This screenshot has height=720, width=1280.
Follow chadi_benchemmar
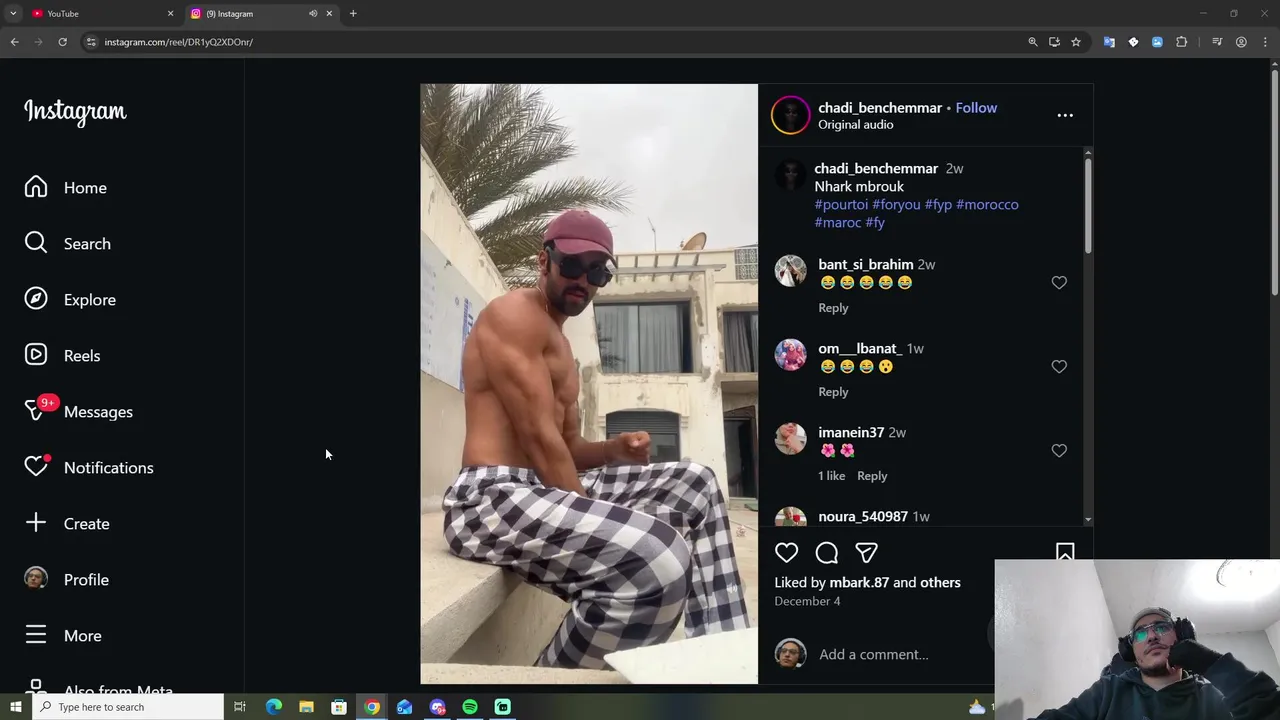click(976, 108)
